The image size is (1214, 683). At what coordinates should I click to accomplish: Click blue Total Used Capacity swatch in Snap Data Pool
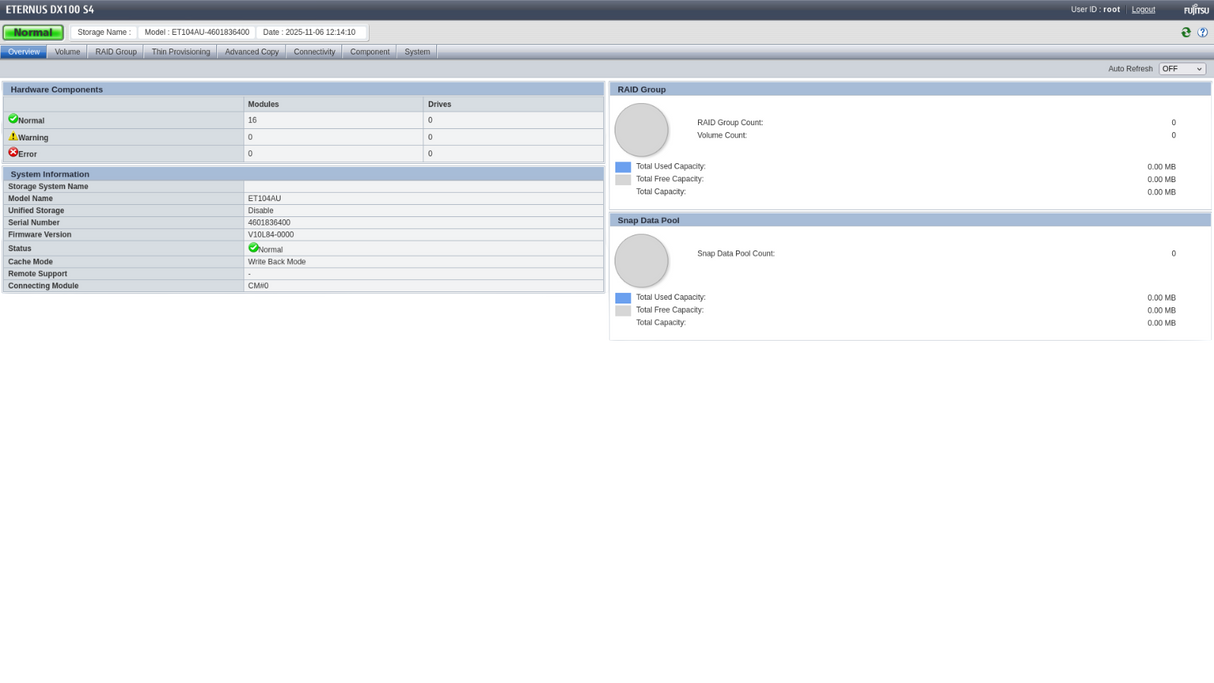pyautogui.click(x=623, y=298)
